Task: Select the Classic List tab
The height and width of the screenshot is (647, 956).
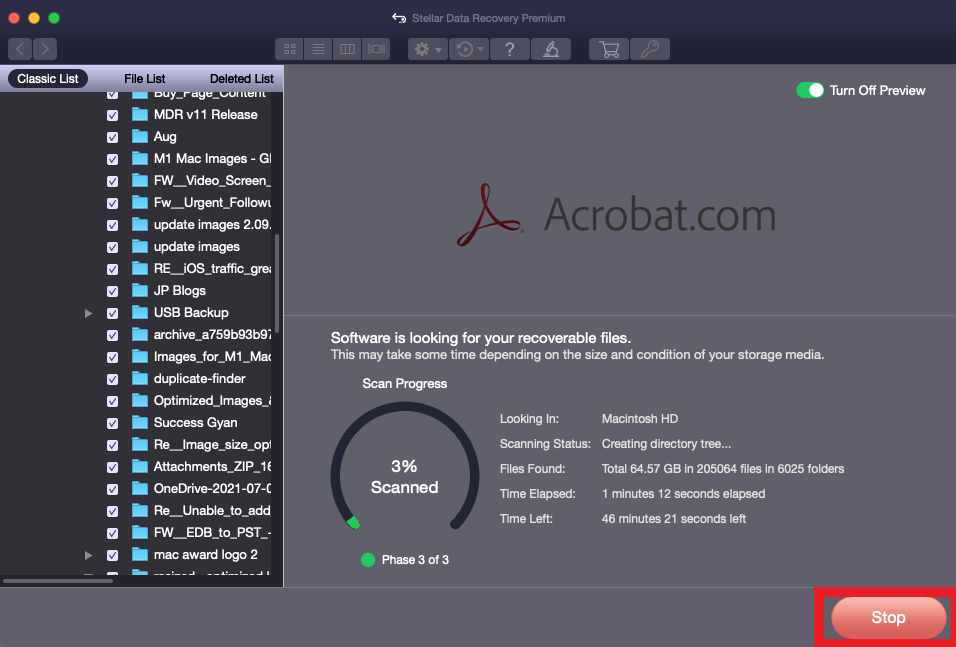Action: 48,79
